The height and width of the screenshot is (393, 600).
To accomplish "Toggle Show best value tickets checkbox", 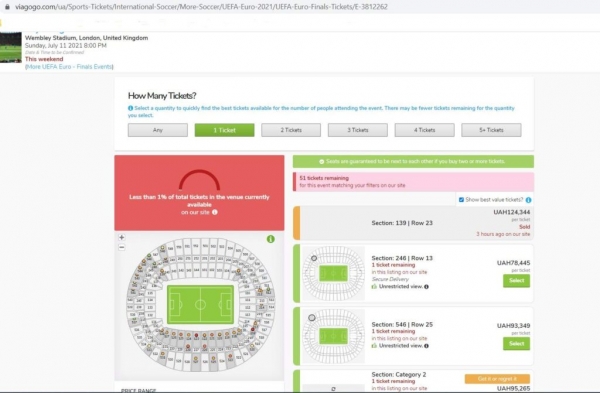I will click(x=461, y=200).
